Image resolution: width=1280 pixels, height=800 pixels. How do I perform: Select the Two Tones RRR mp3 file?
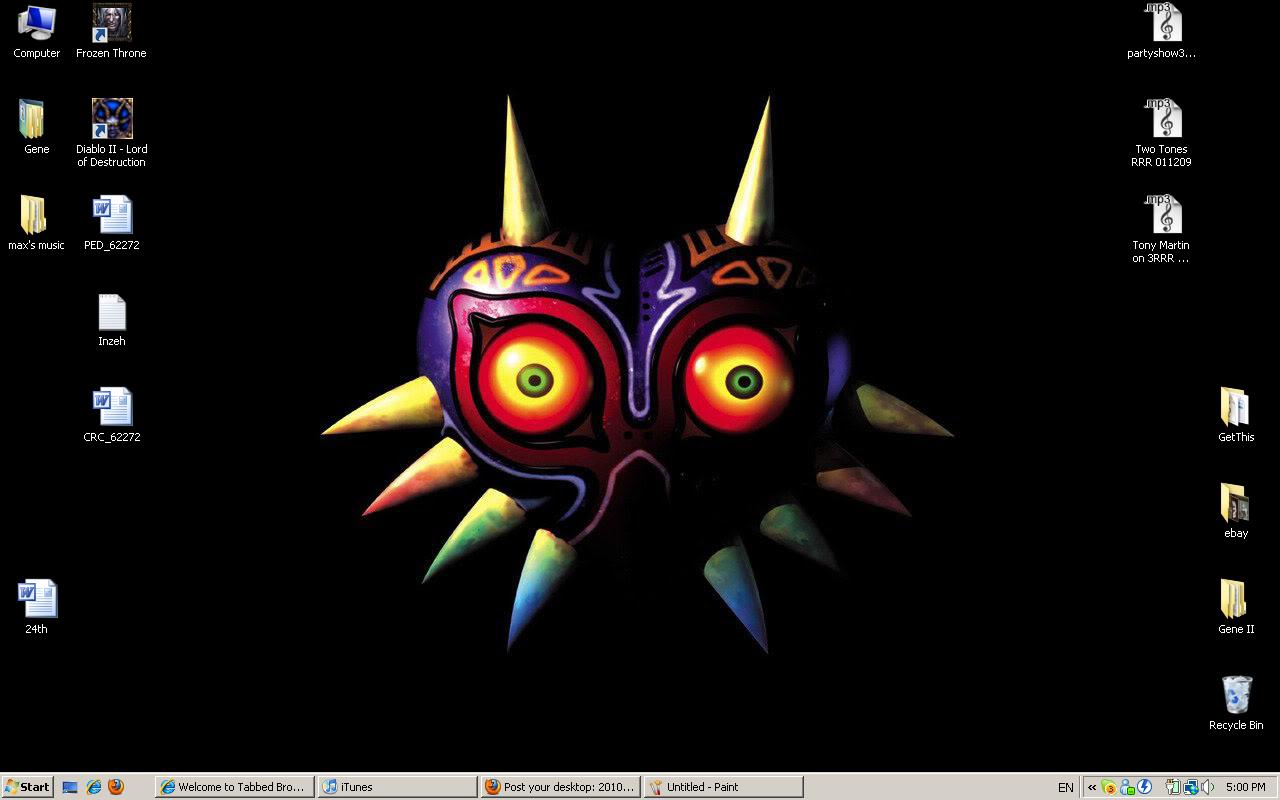coord(1161,120)
